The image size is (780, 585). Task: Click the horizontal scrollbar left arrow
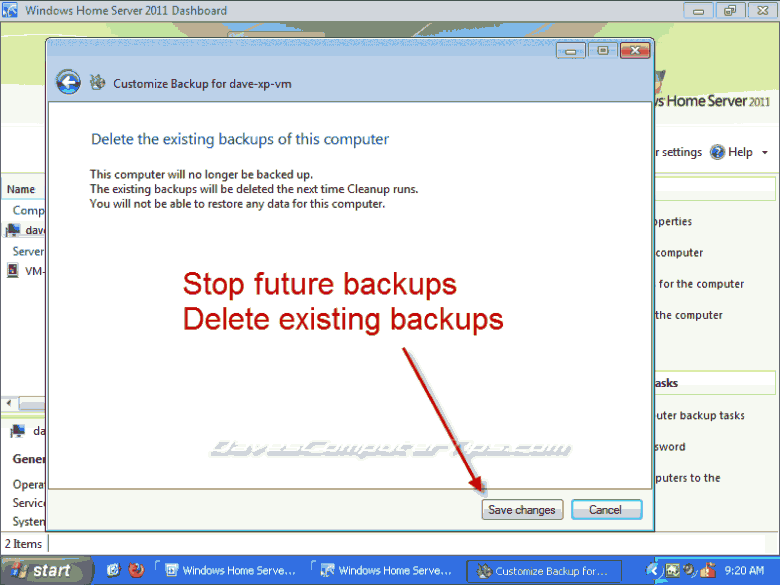(x=9, y=403)
